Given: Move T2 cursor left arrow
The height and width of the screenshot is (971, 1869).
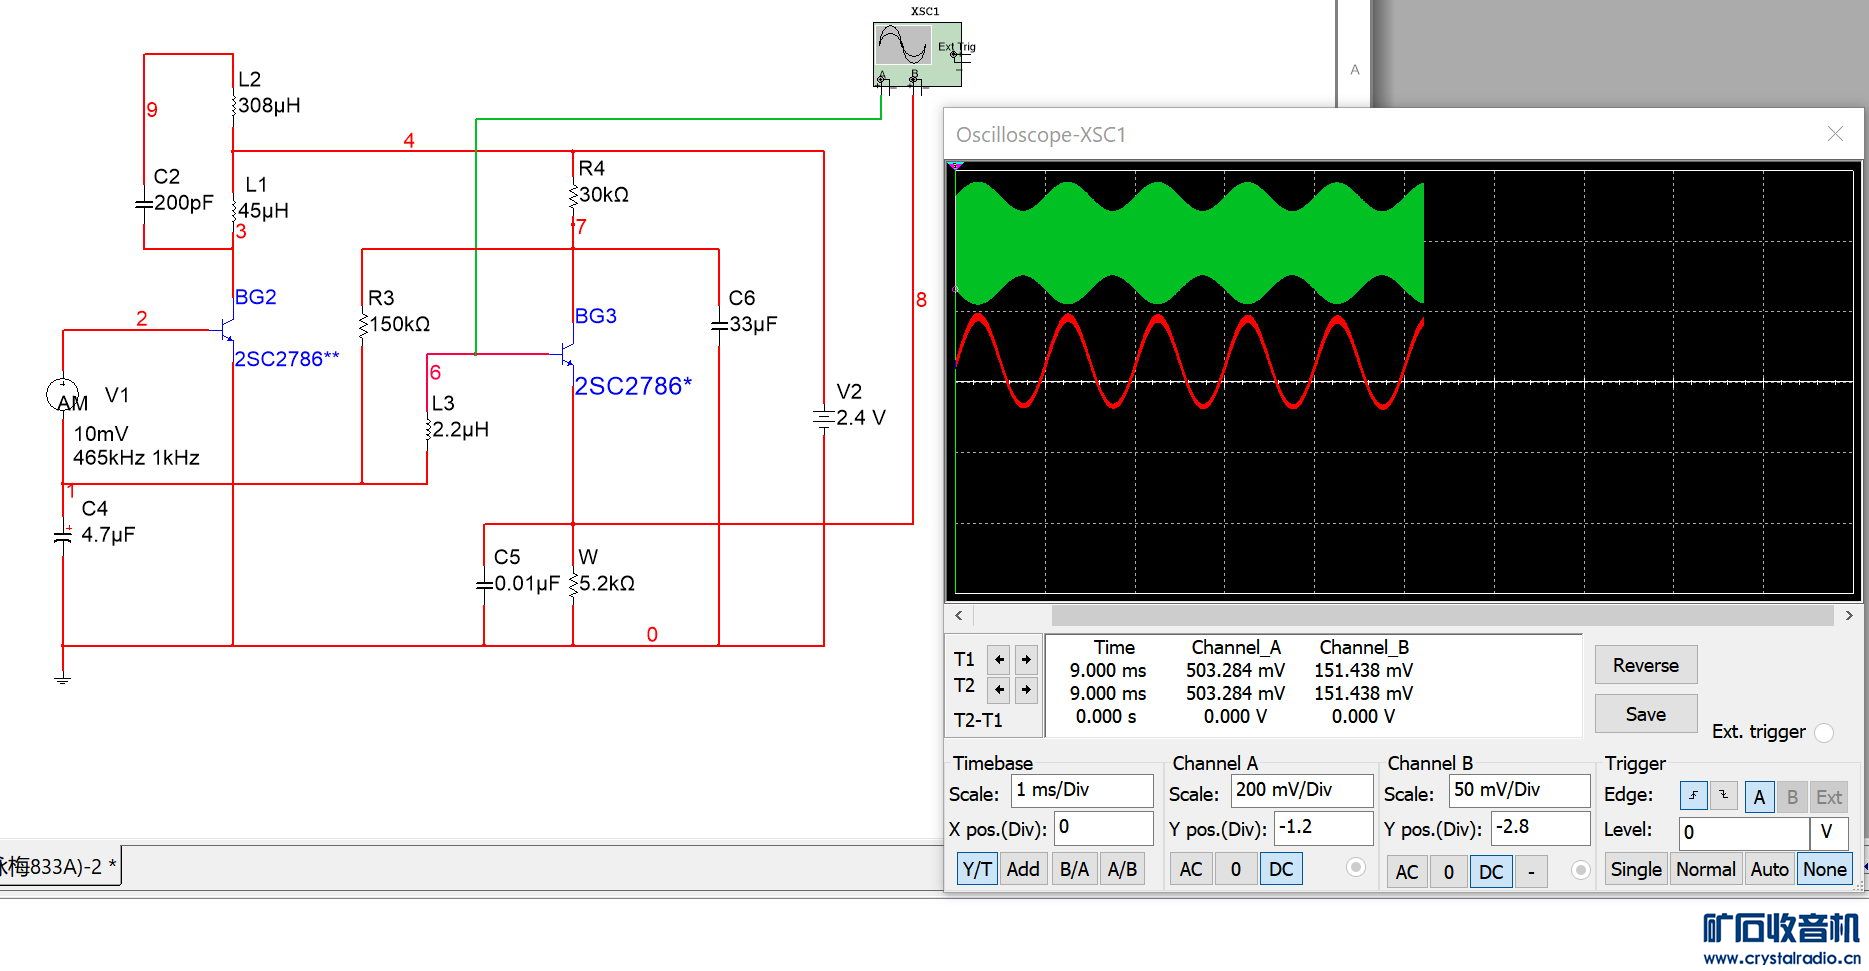Looking at the screenshot, I should pyautogui.click(x=998, y=690).
